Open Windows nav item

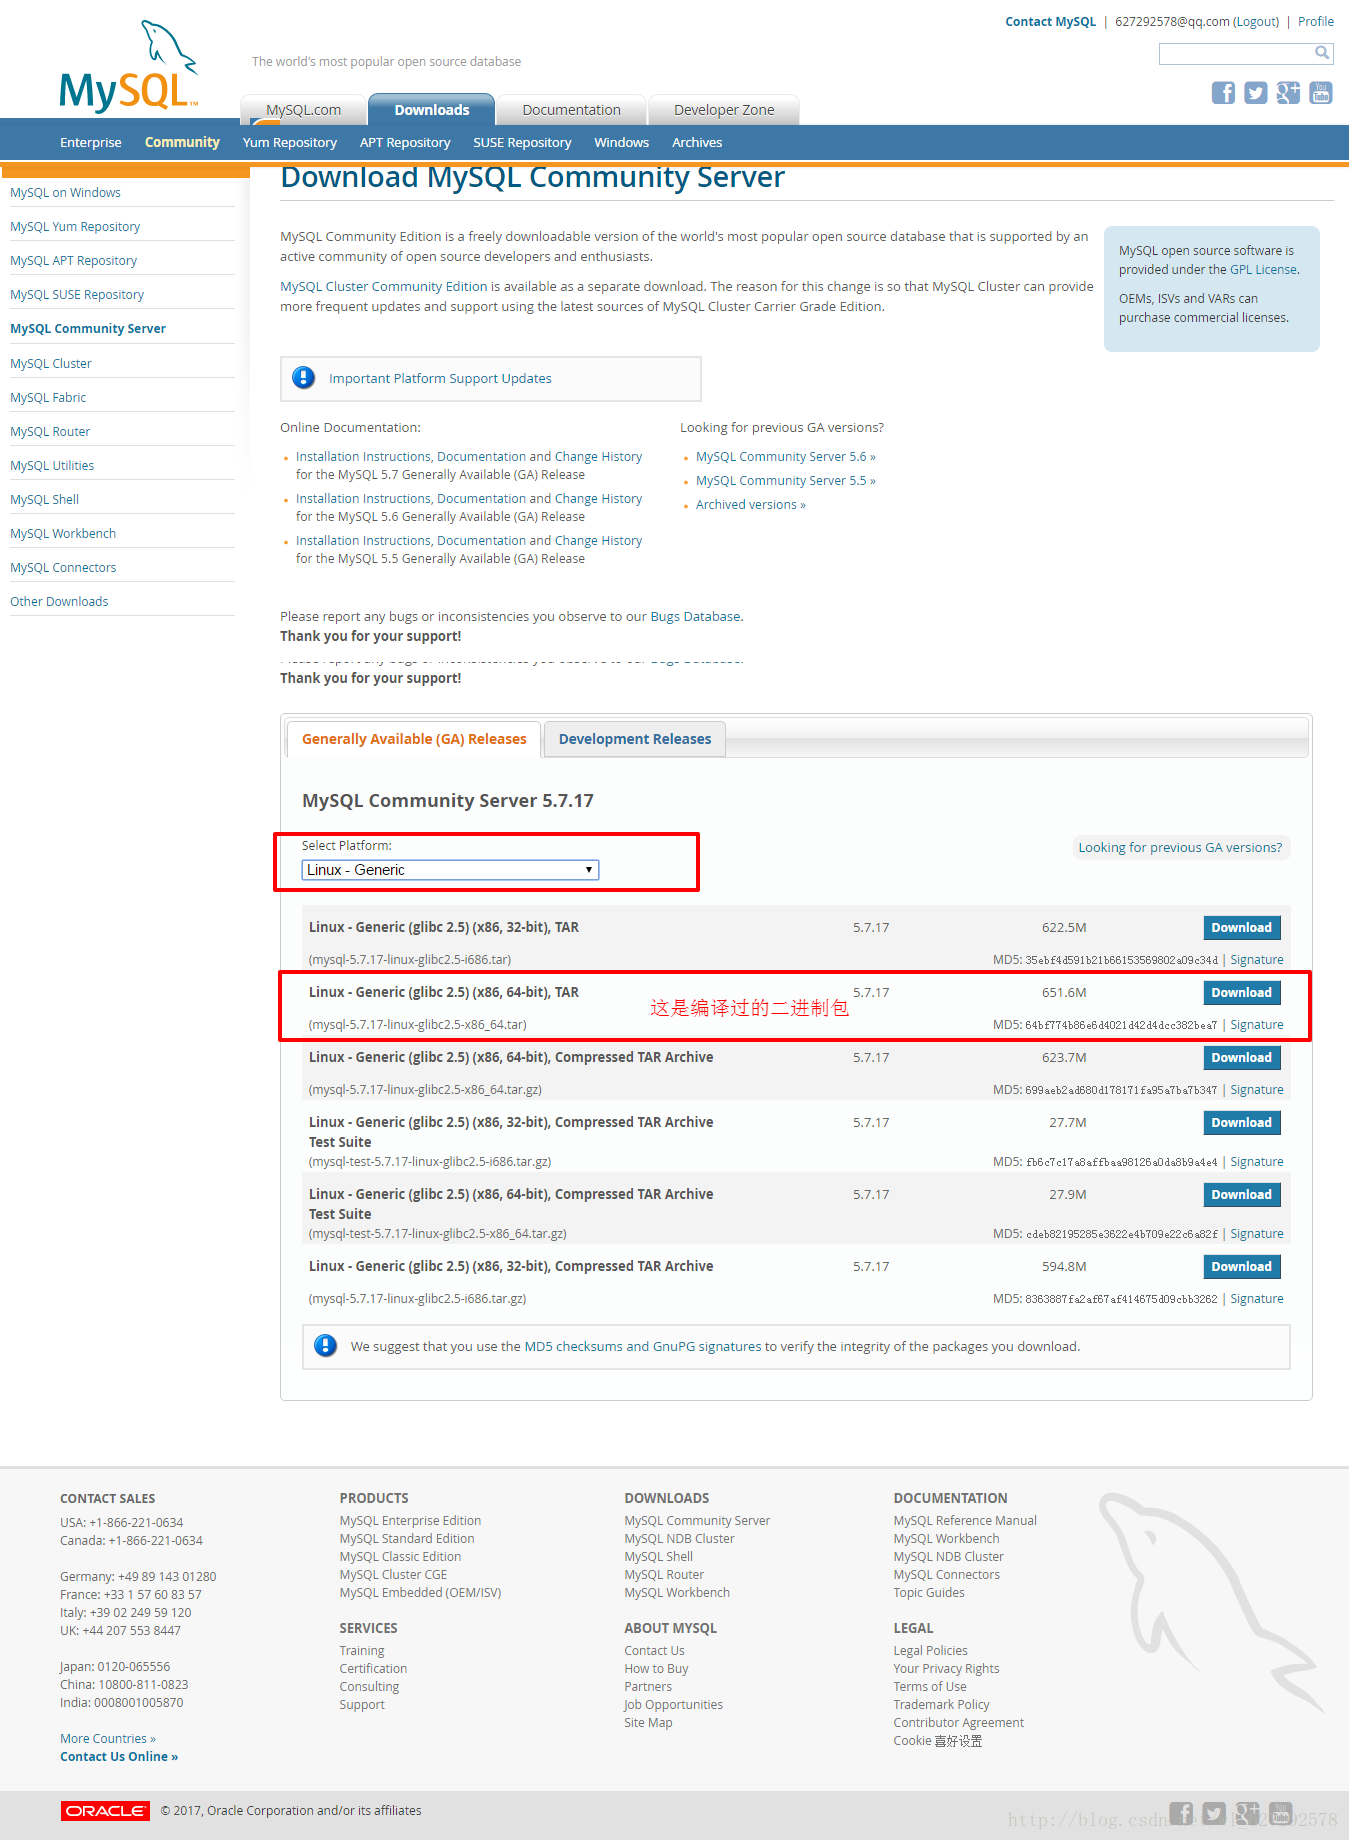pos(622,143)
